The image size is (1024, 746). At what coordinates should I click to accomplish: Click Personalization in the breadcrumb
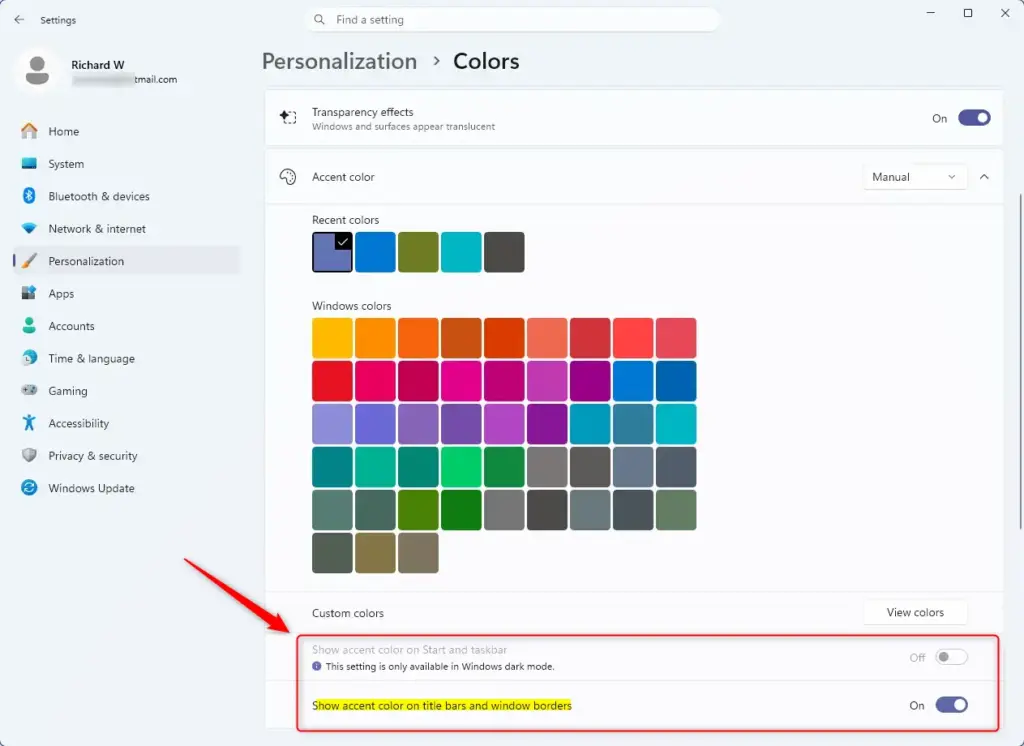[x=339, y=61]
